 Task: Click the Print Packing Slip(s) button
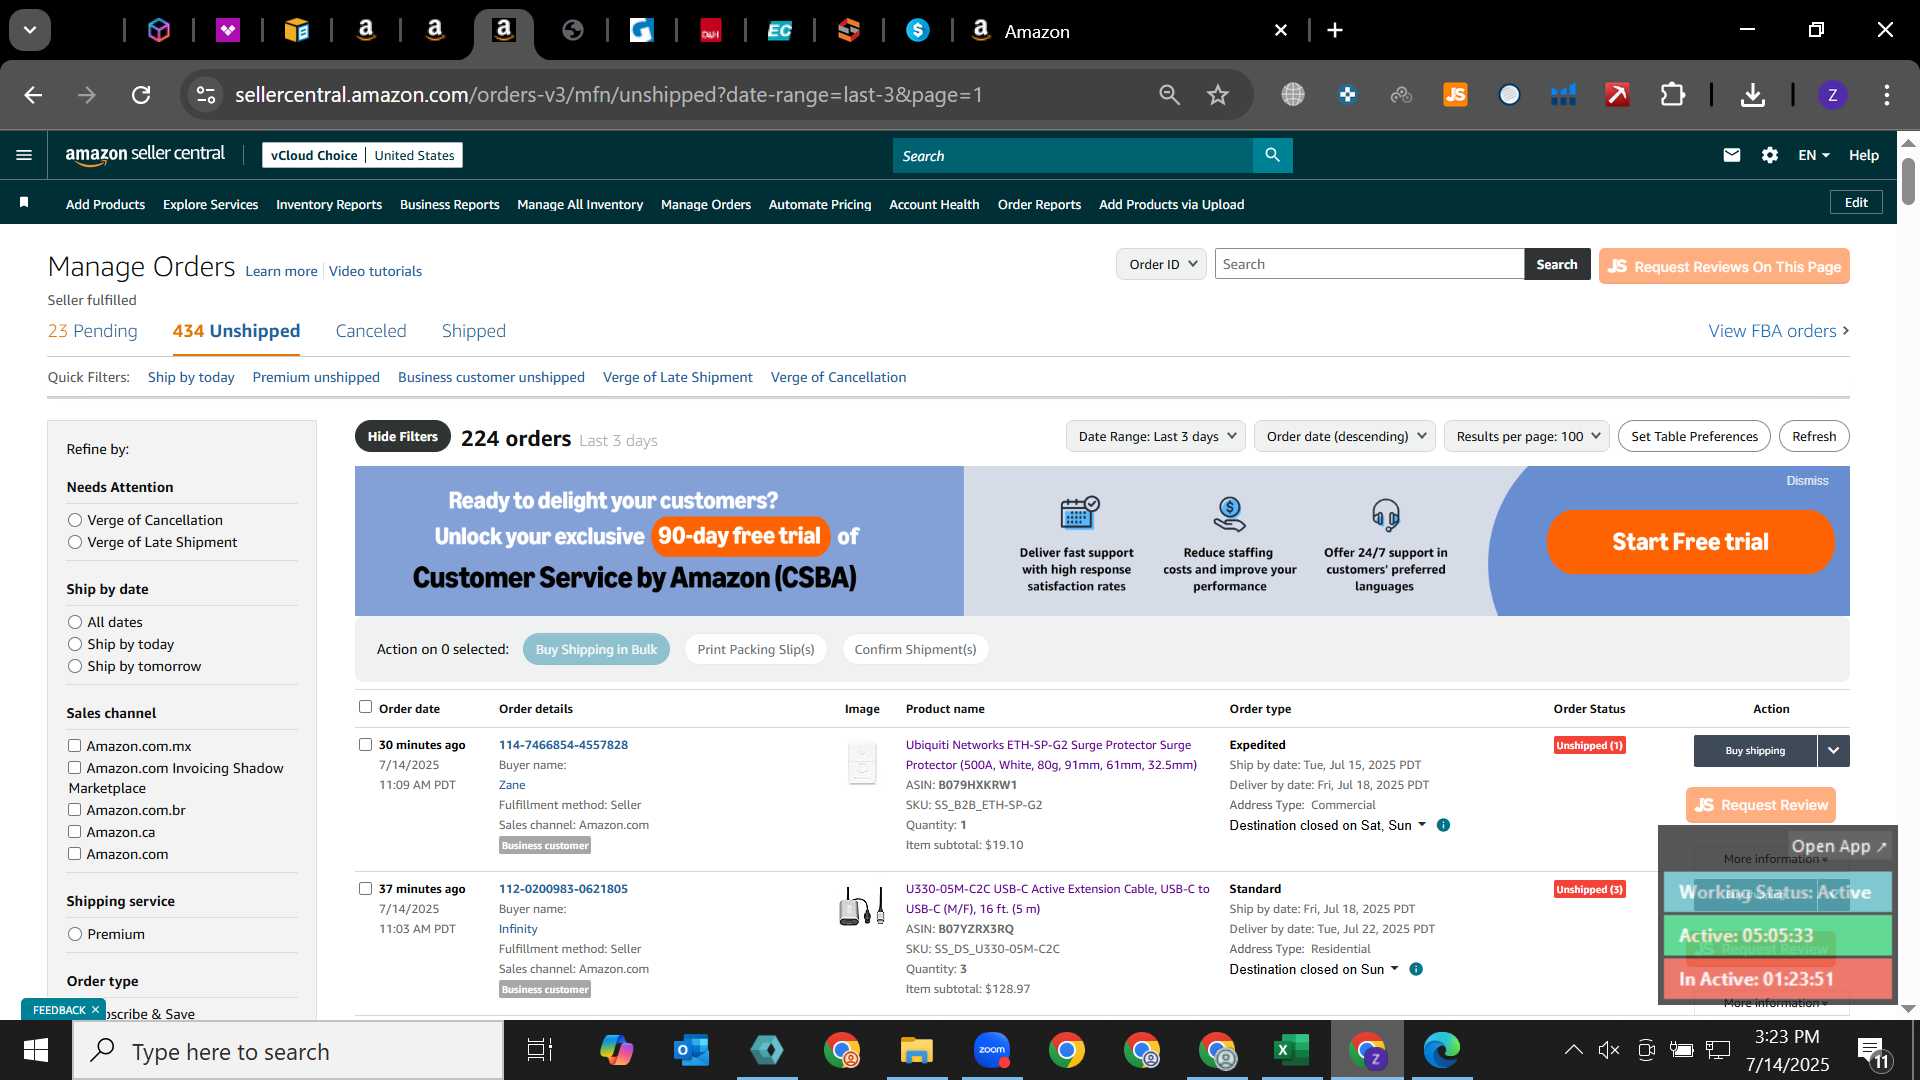point(756,649)
